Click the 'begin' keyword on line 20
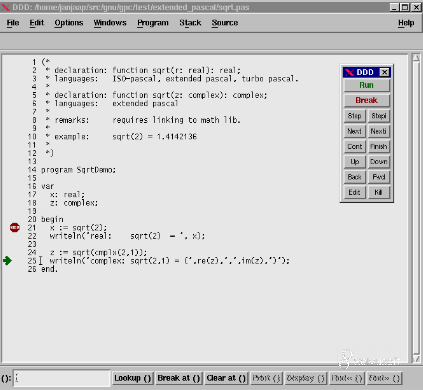This screenshot has width=423, height=390. [52, 220]
